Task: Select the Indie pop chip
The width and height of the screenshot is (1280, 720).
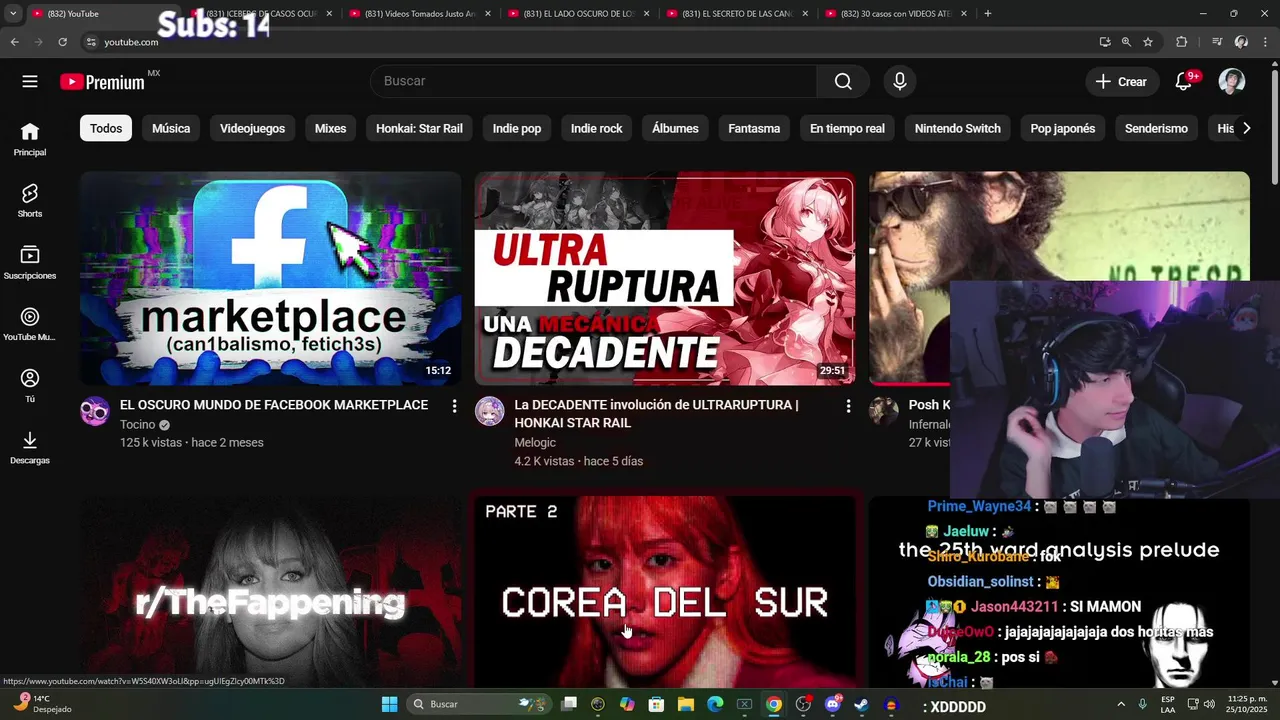Action: (x=517, y=128)
